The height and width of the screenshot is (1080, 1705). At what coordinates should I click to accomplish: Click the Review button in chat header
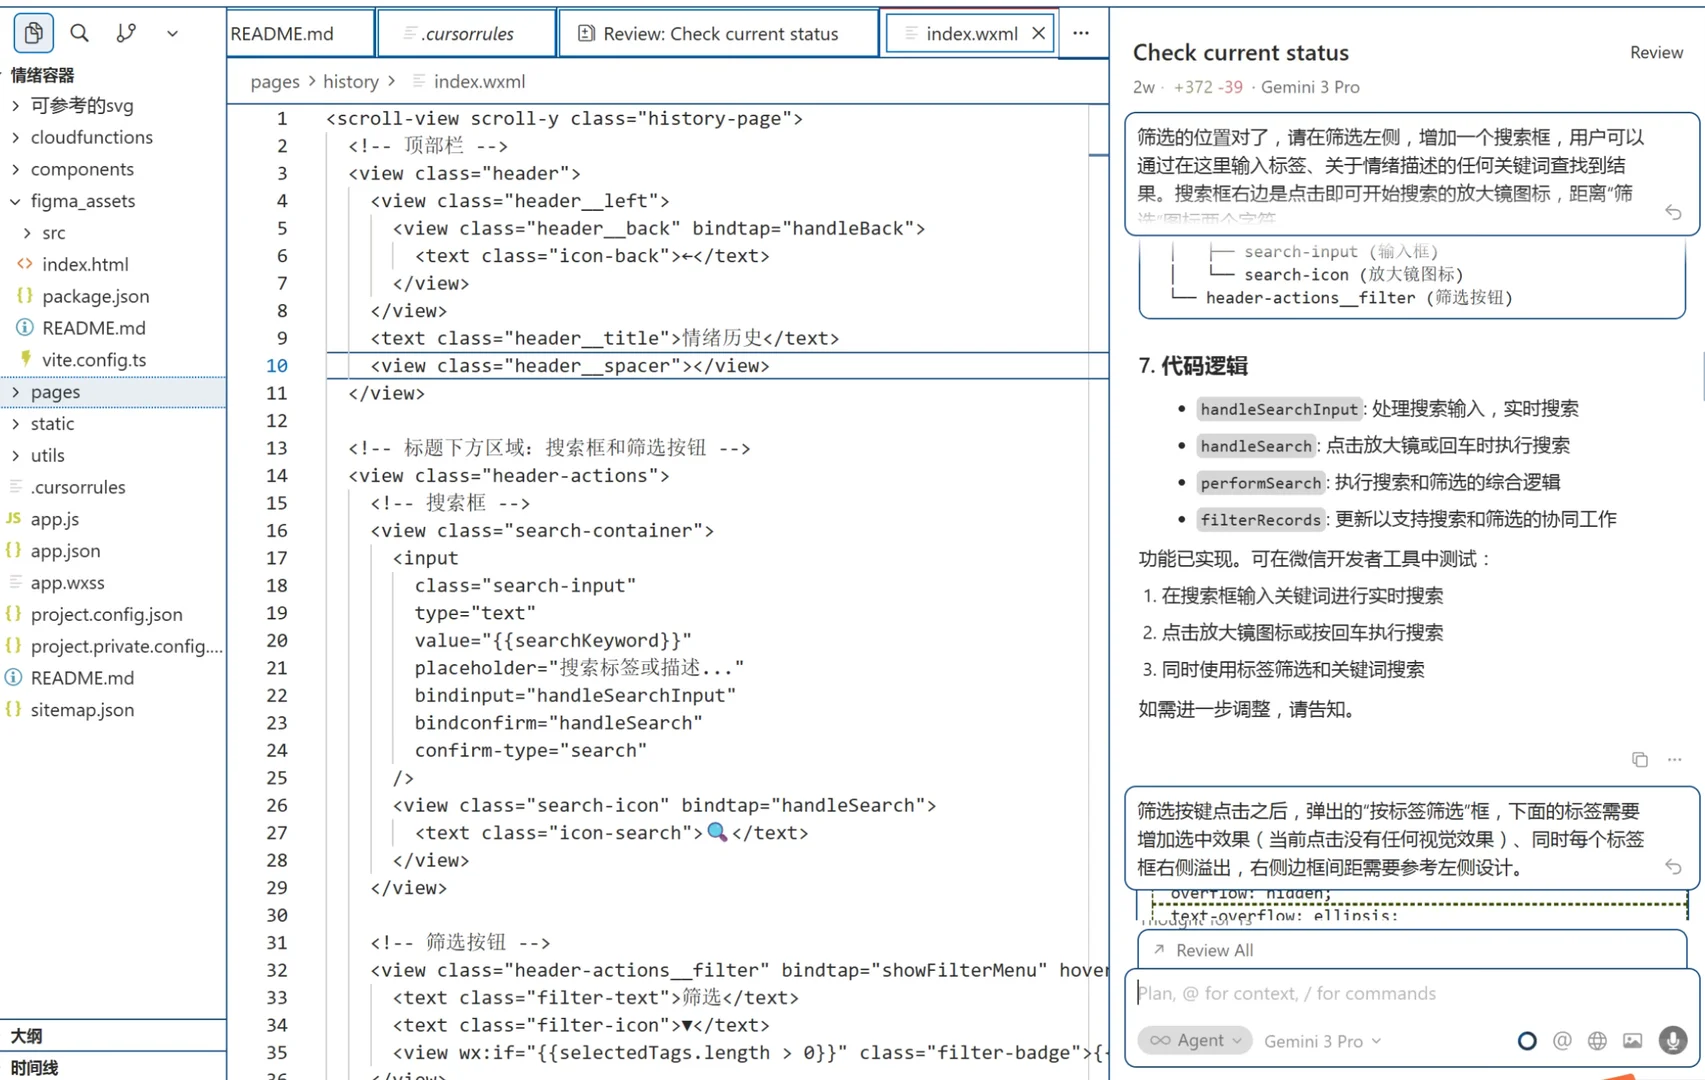1656,52
